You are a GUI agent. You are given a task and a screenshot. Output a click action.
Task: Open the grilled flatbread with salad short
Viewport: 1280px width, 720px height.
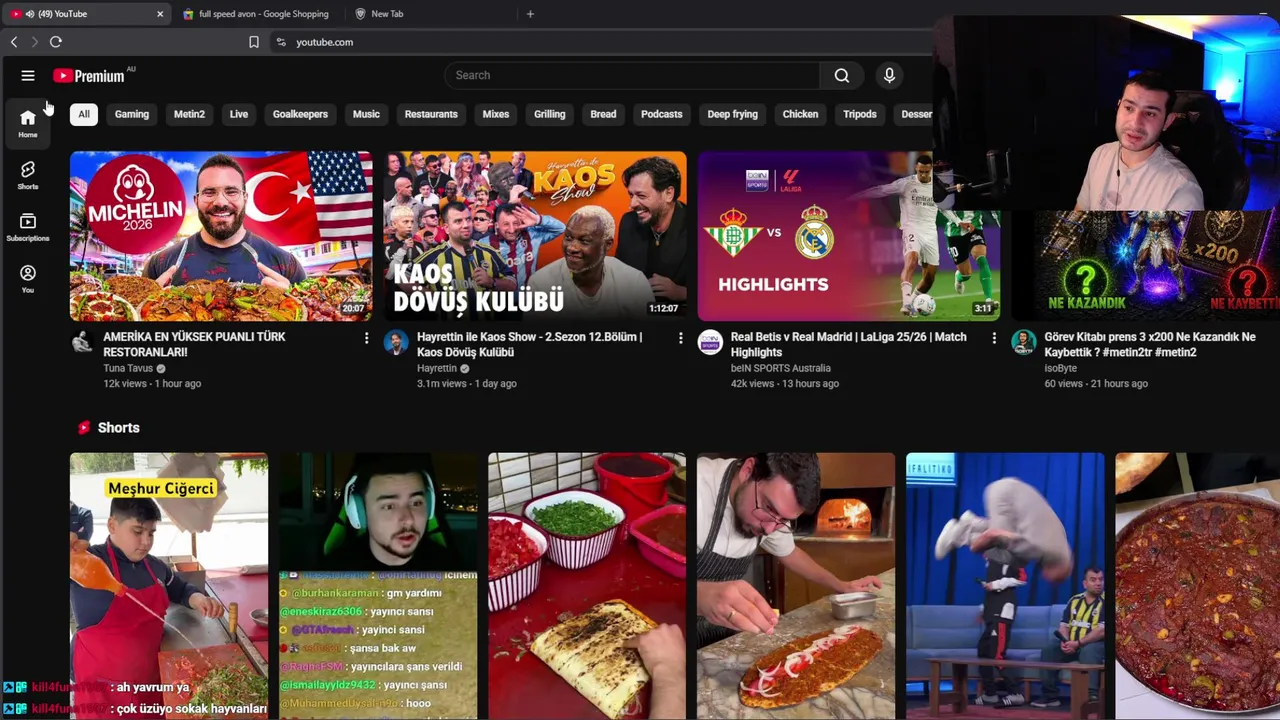click(x=587, y=586)
